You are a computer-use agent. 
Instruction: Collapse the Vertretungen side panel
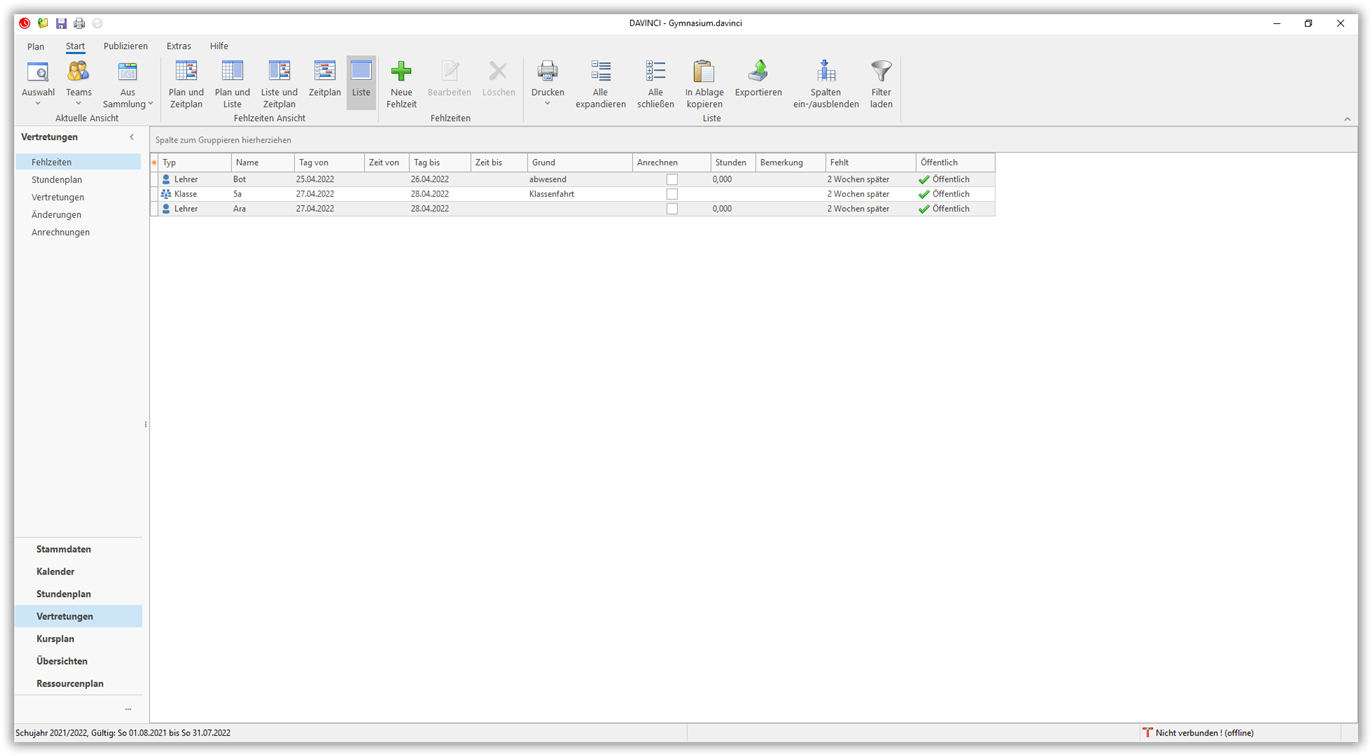point(132,137)
